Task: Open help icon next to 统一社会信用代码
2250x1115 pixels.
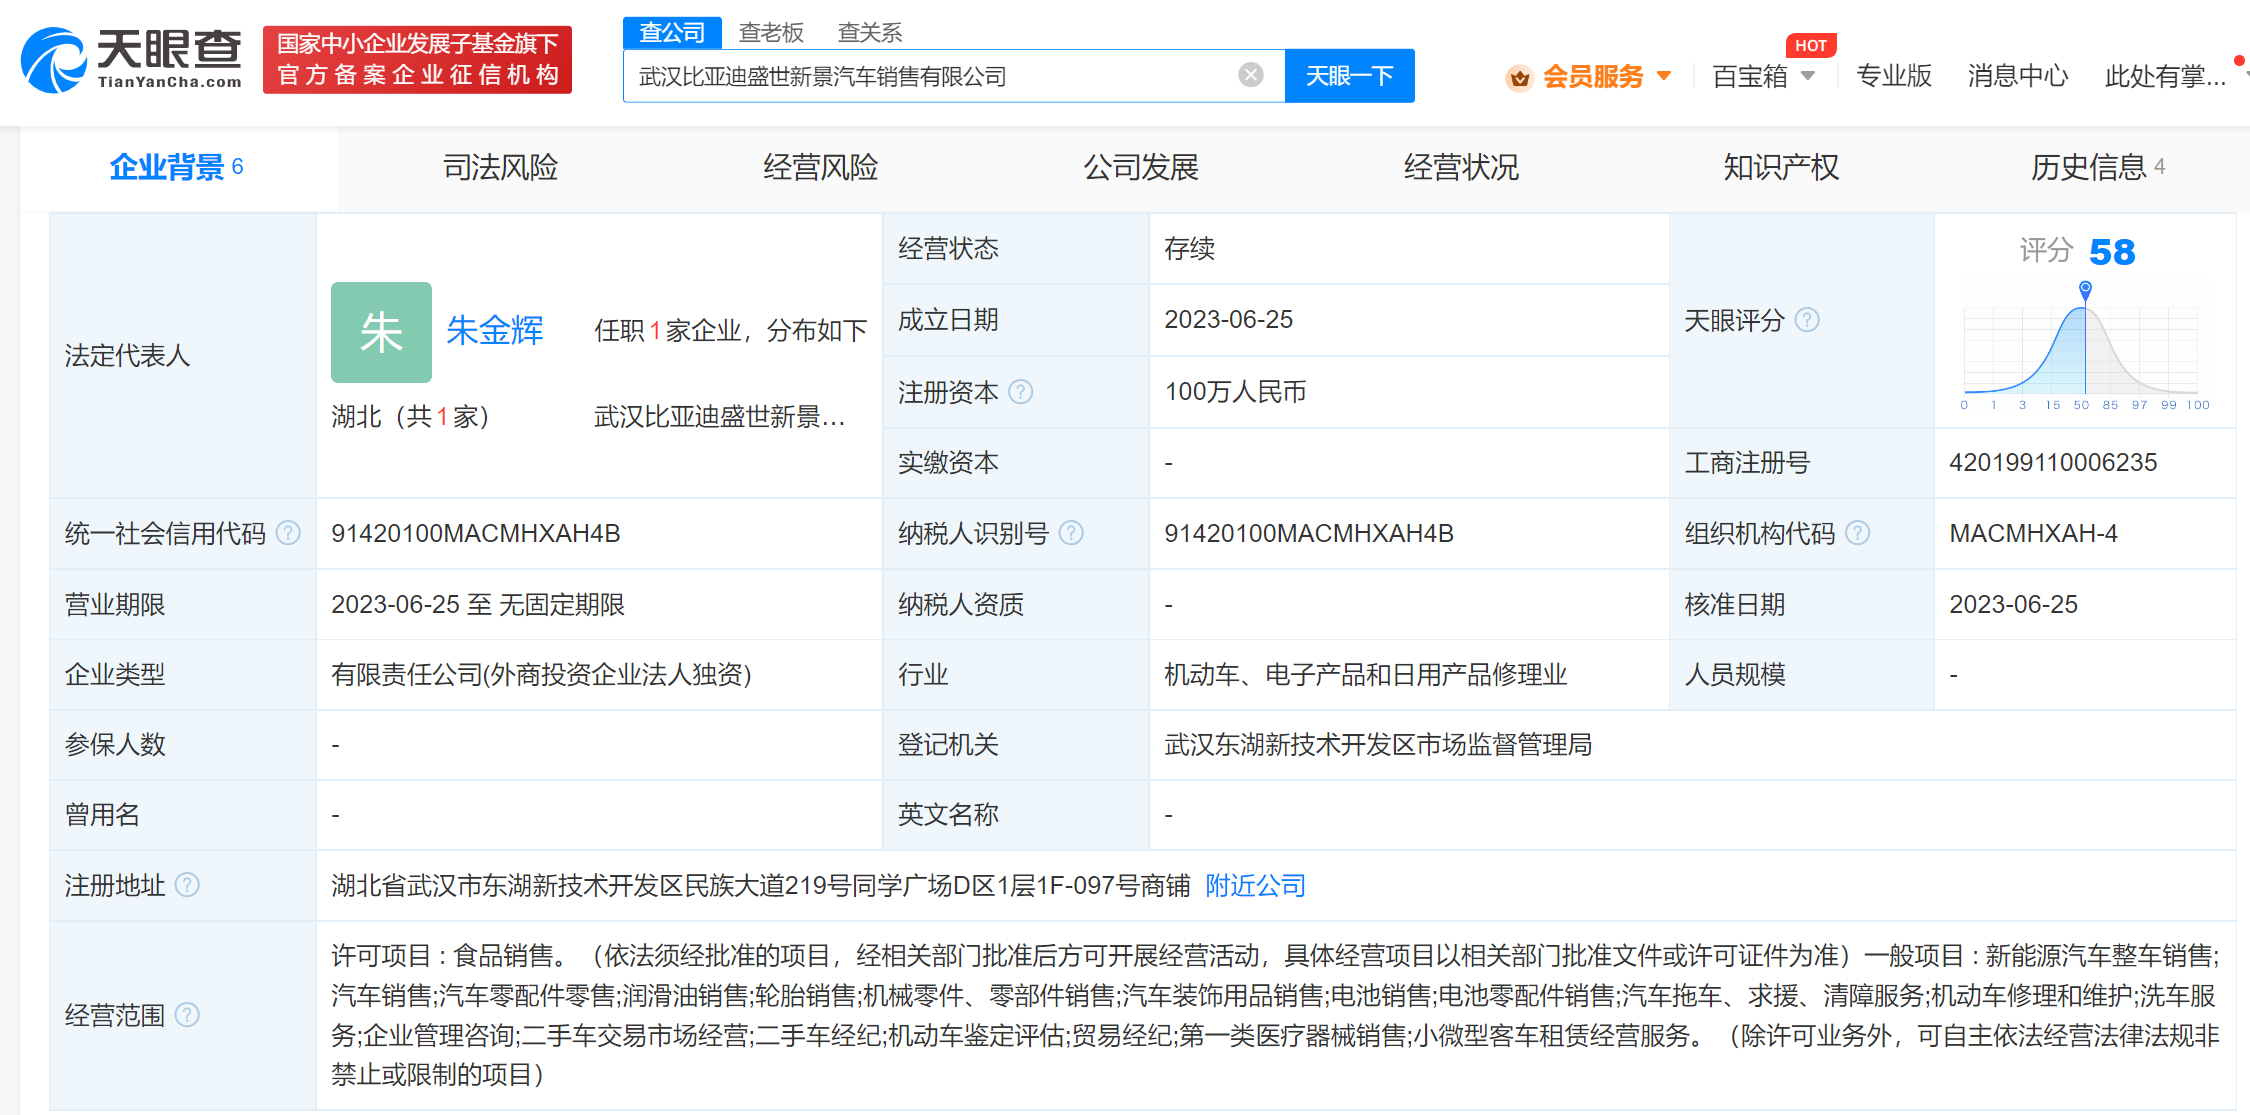Action: pos(288,533)
